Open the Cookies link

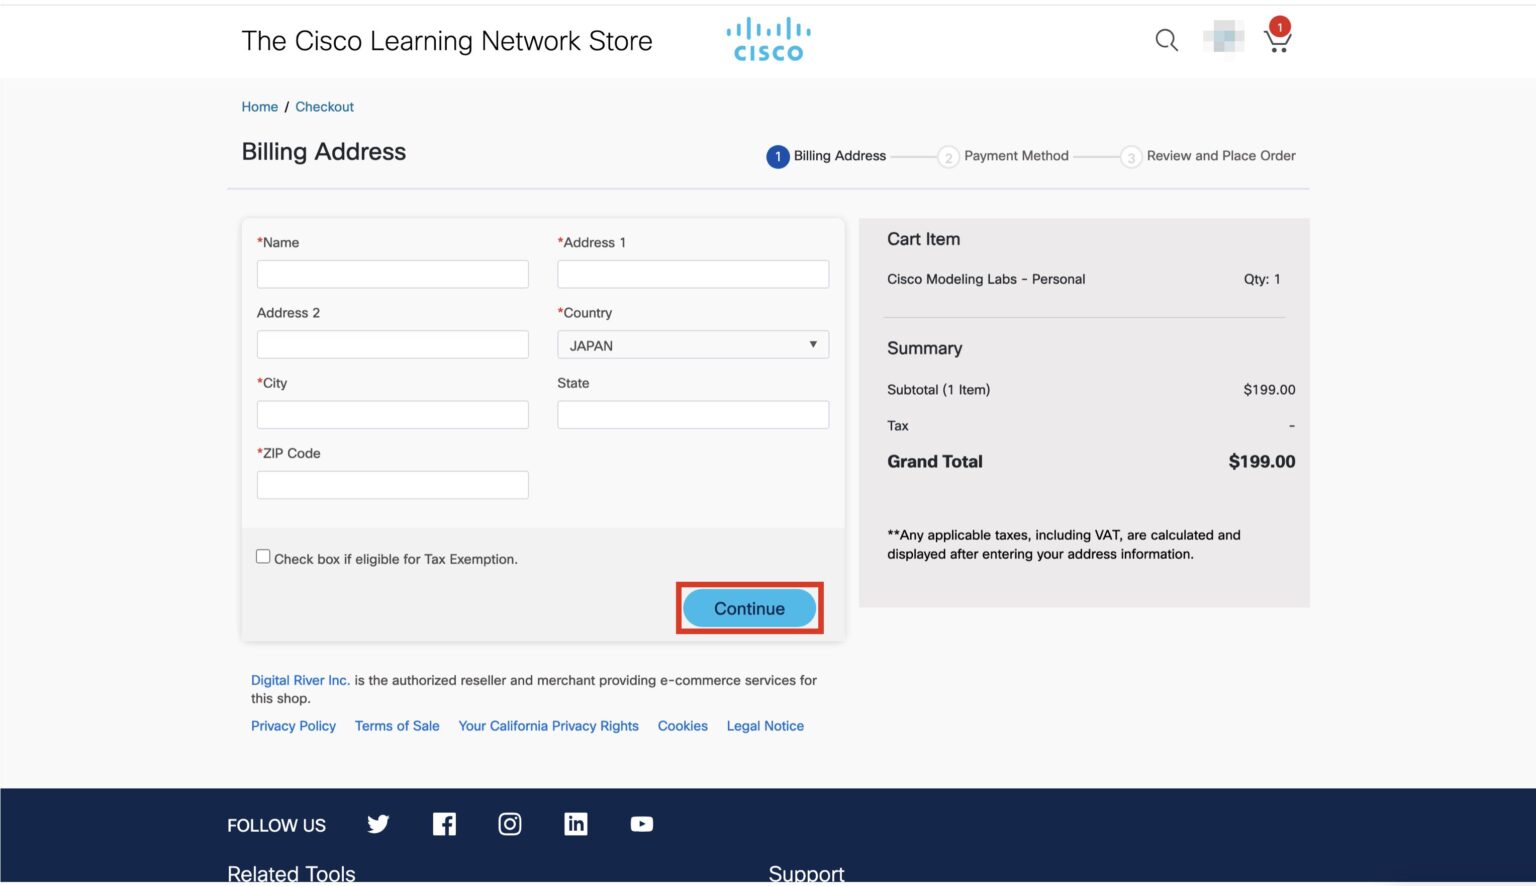point(682,726)
